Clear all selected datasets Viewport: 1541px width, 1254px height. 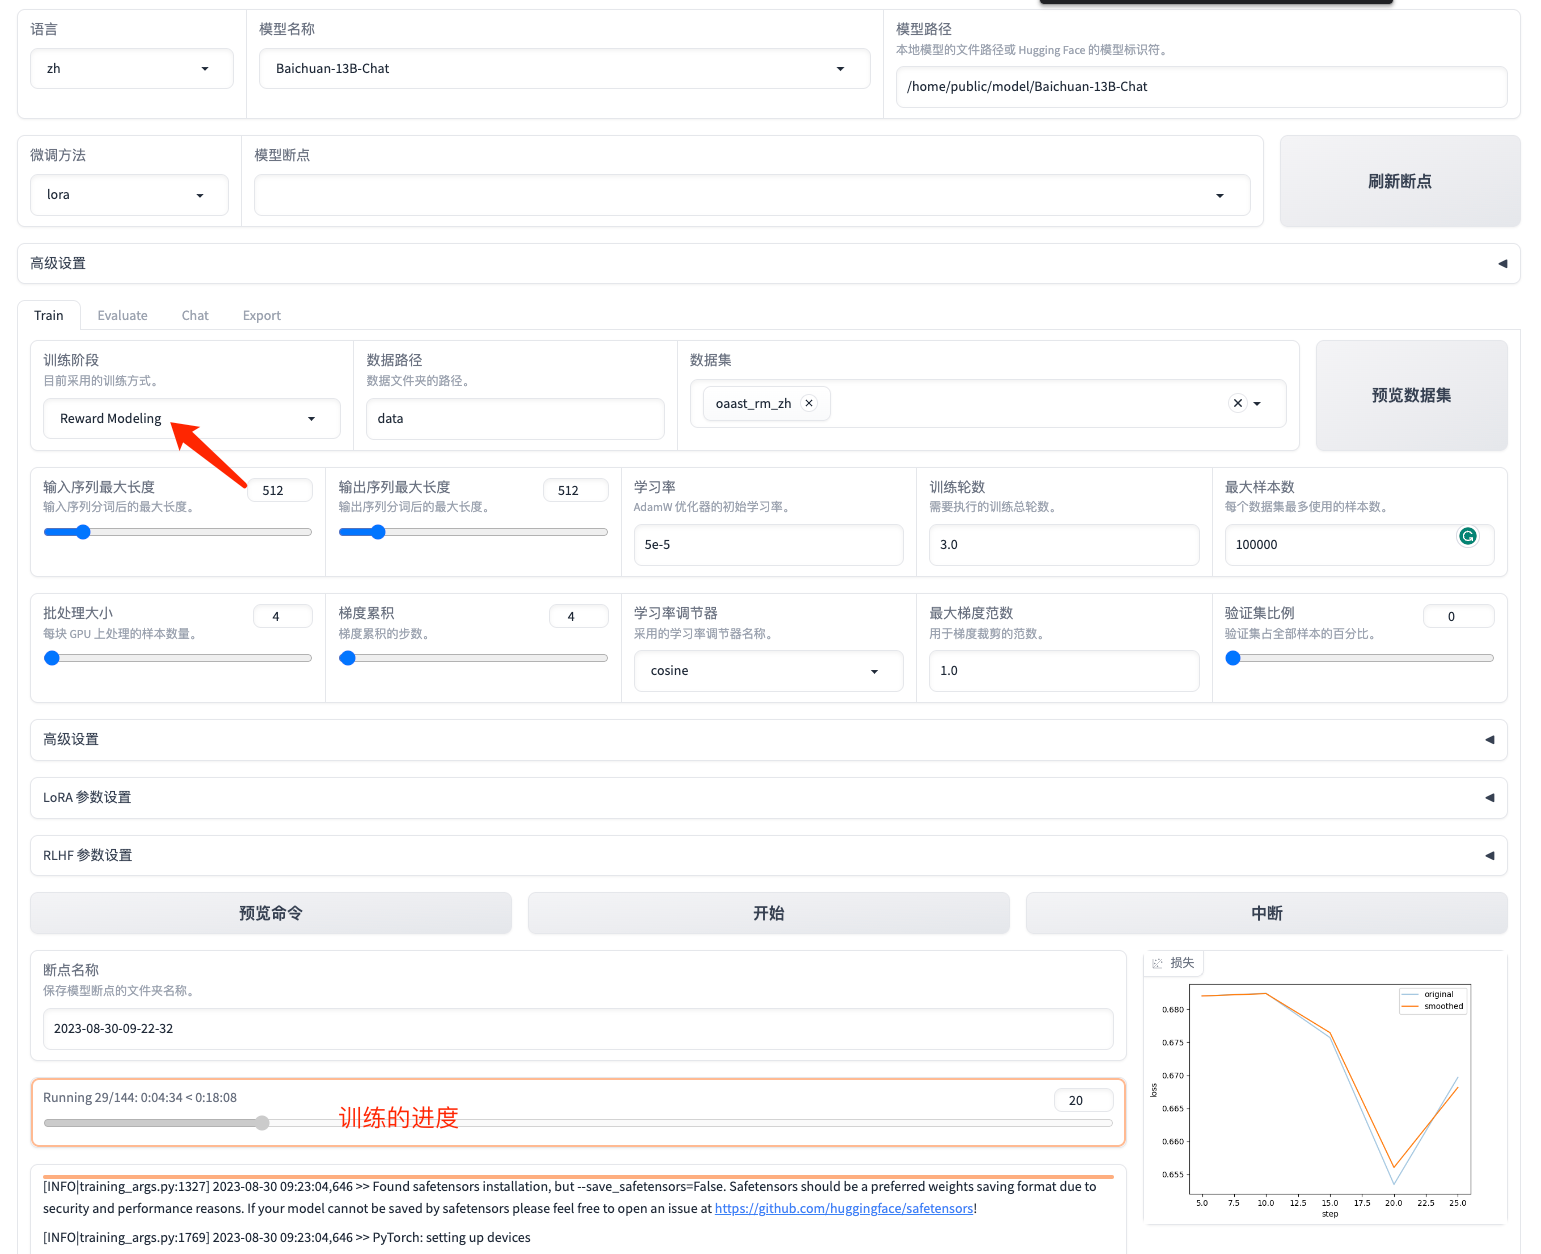pyautogui.click(x=1237, y=403)
